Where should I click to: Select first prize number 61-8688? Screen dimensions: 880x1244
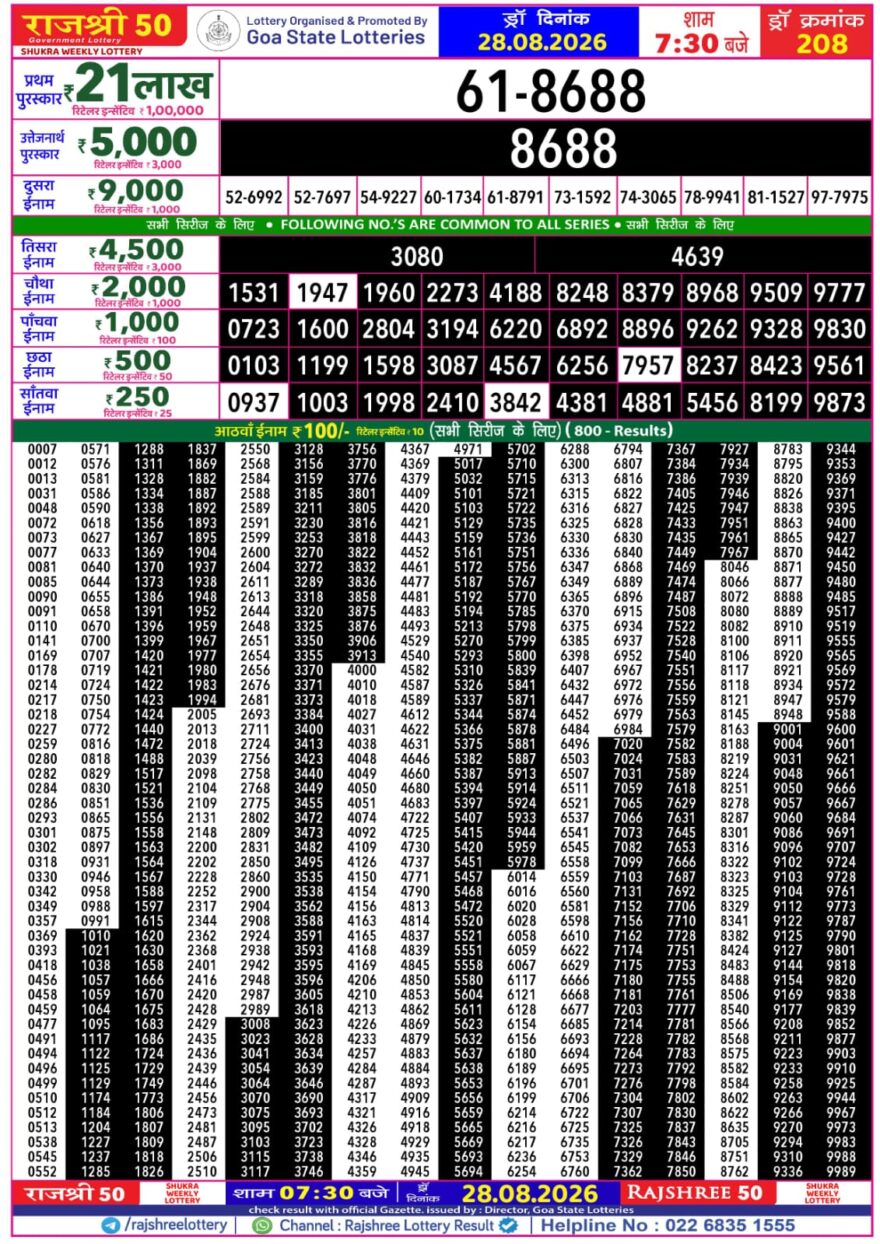[551, 93]
